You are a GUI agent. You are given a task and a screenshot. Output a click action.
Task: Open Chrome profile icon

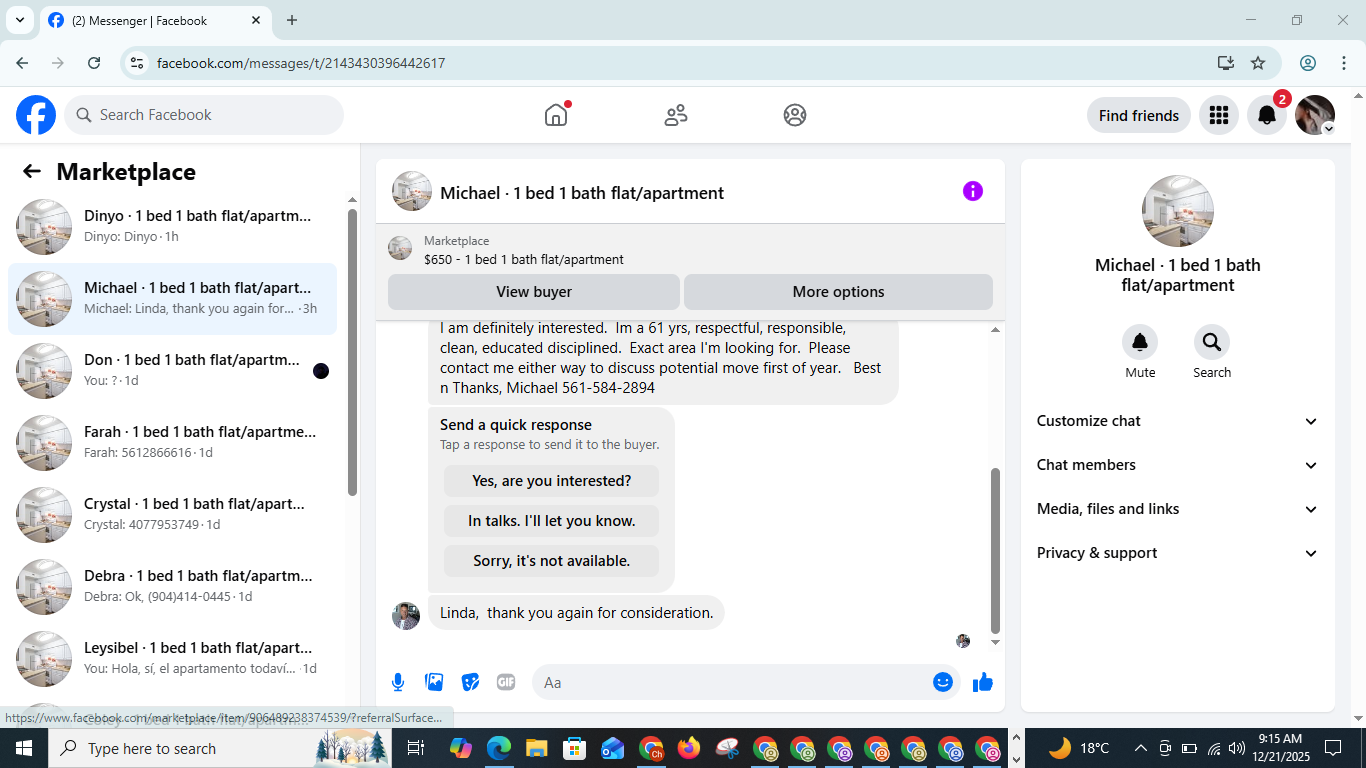point(1308,63)
